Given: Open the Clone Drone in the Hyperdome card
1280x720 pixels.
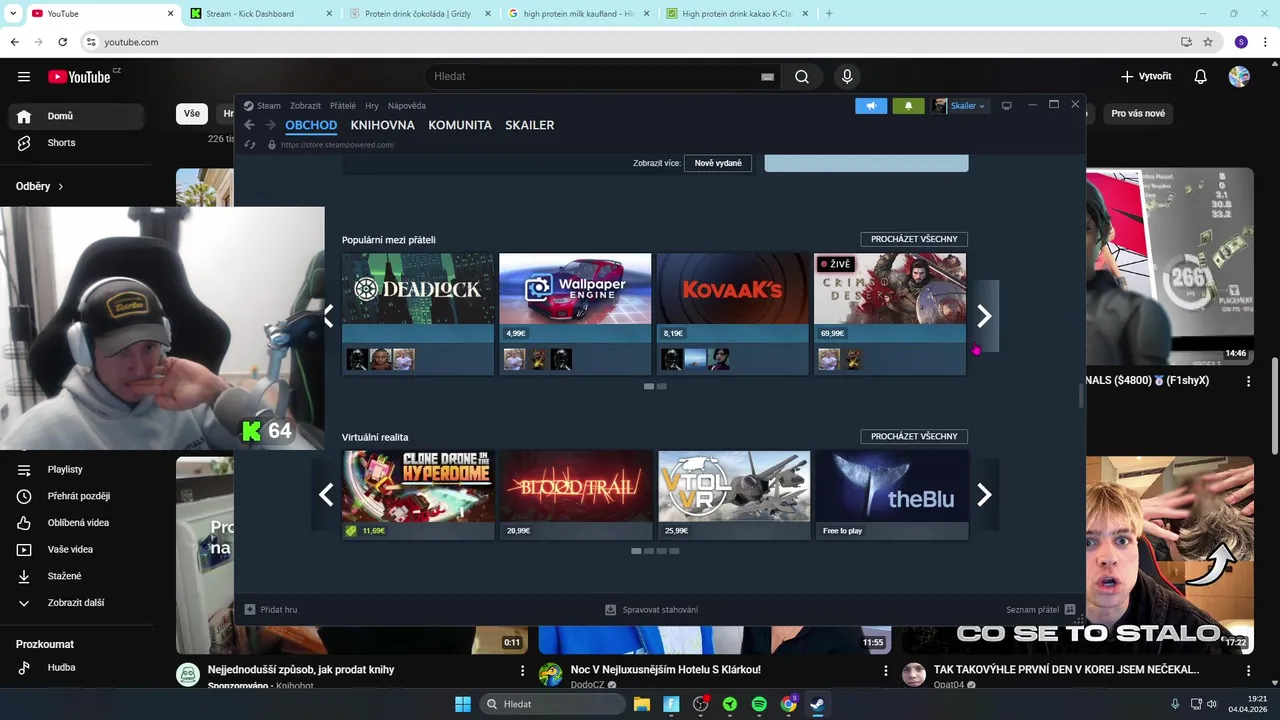Looking at the screenshot, I should (x=418, y=495).
